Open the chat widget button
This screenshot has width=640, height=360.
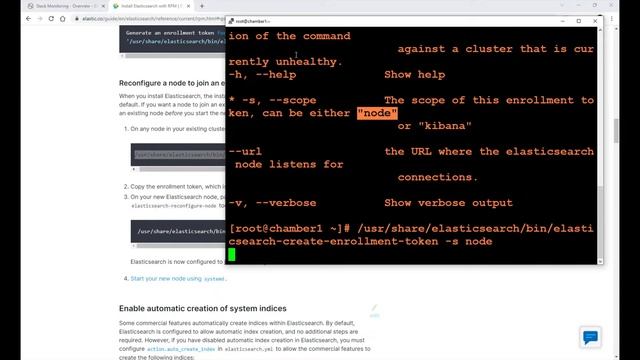[590, 337]
